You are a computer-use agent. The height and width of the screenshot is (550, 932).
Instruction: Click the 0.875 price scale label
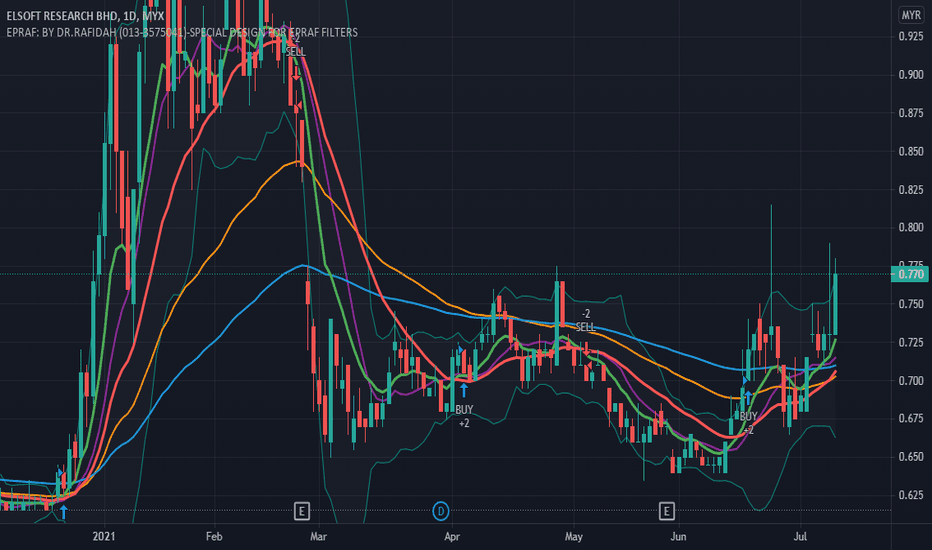(911, 112)
